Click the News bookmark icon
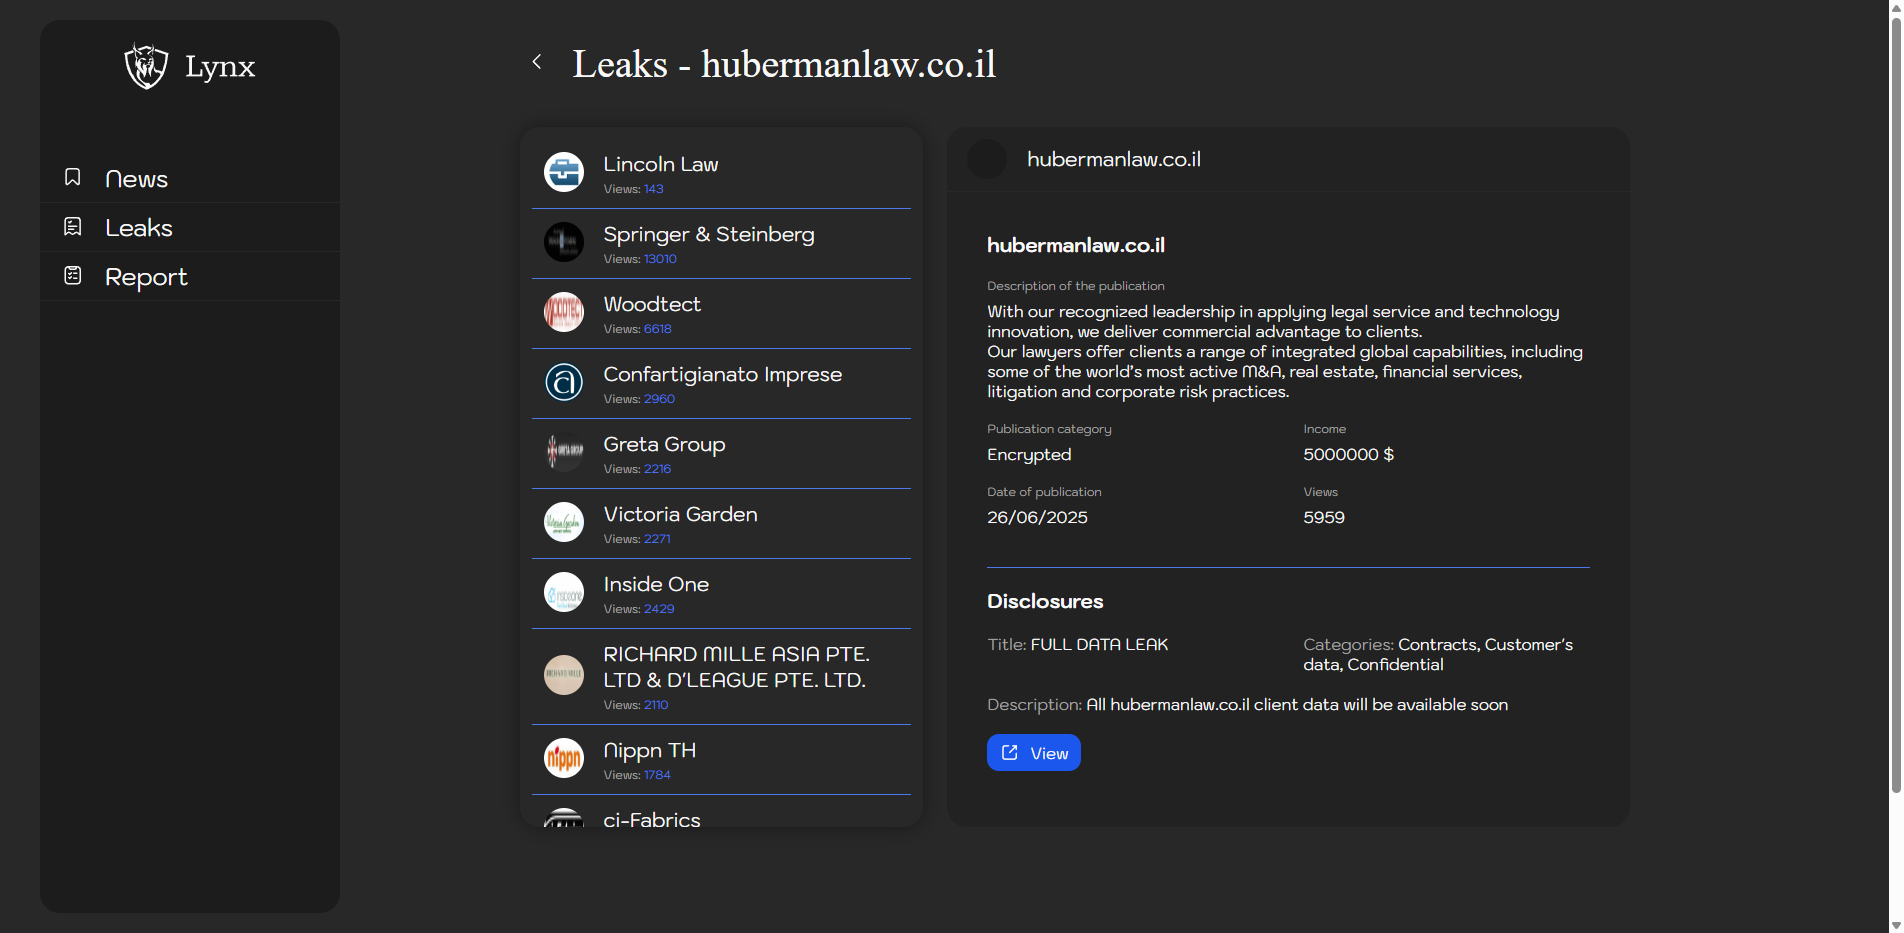The image size is (1904, 933). pyautogui.click(x=73, y=177)
